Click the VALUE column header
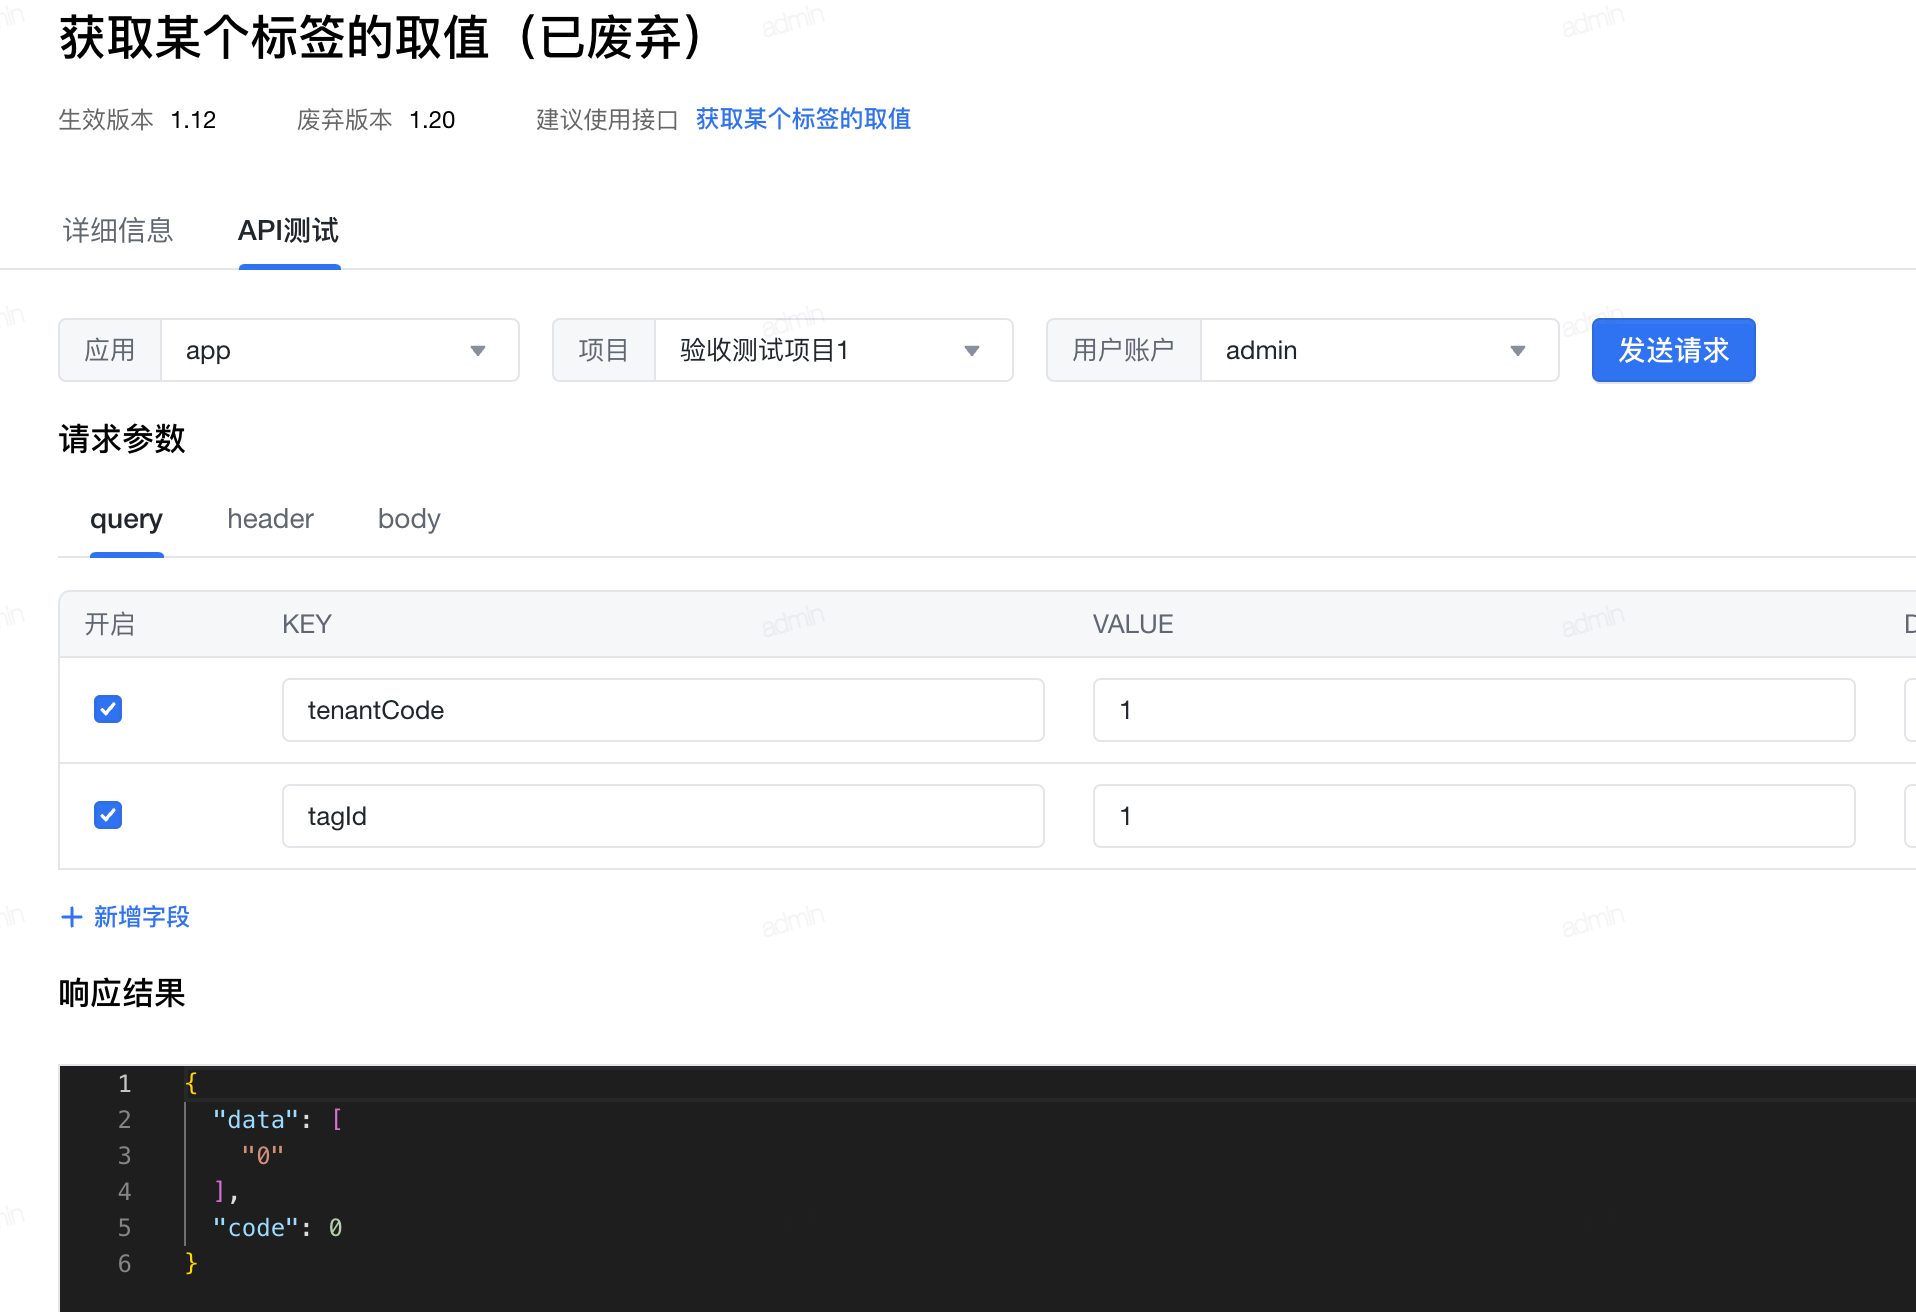Viewport: 1916px width, 1312px height. (1133, 624)
